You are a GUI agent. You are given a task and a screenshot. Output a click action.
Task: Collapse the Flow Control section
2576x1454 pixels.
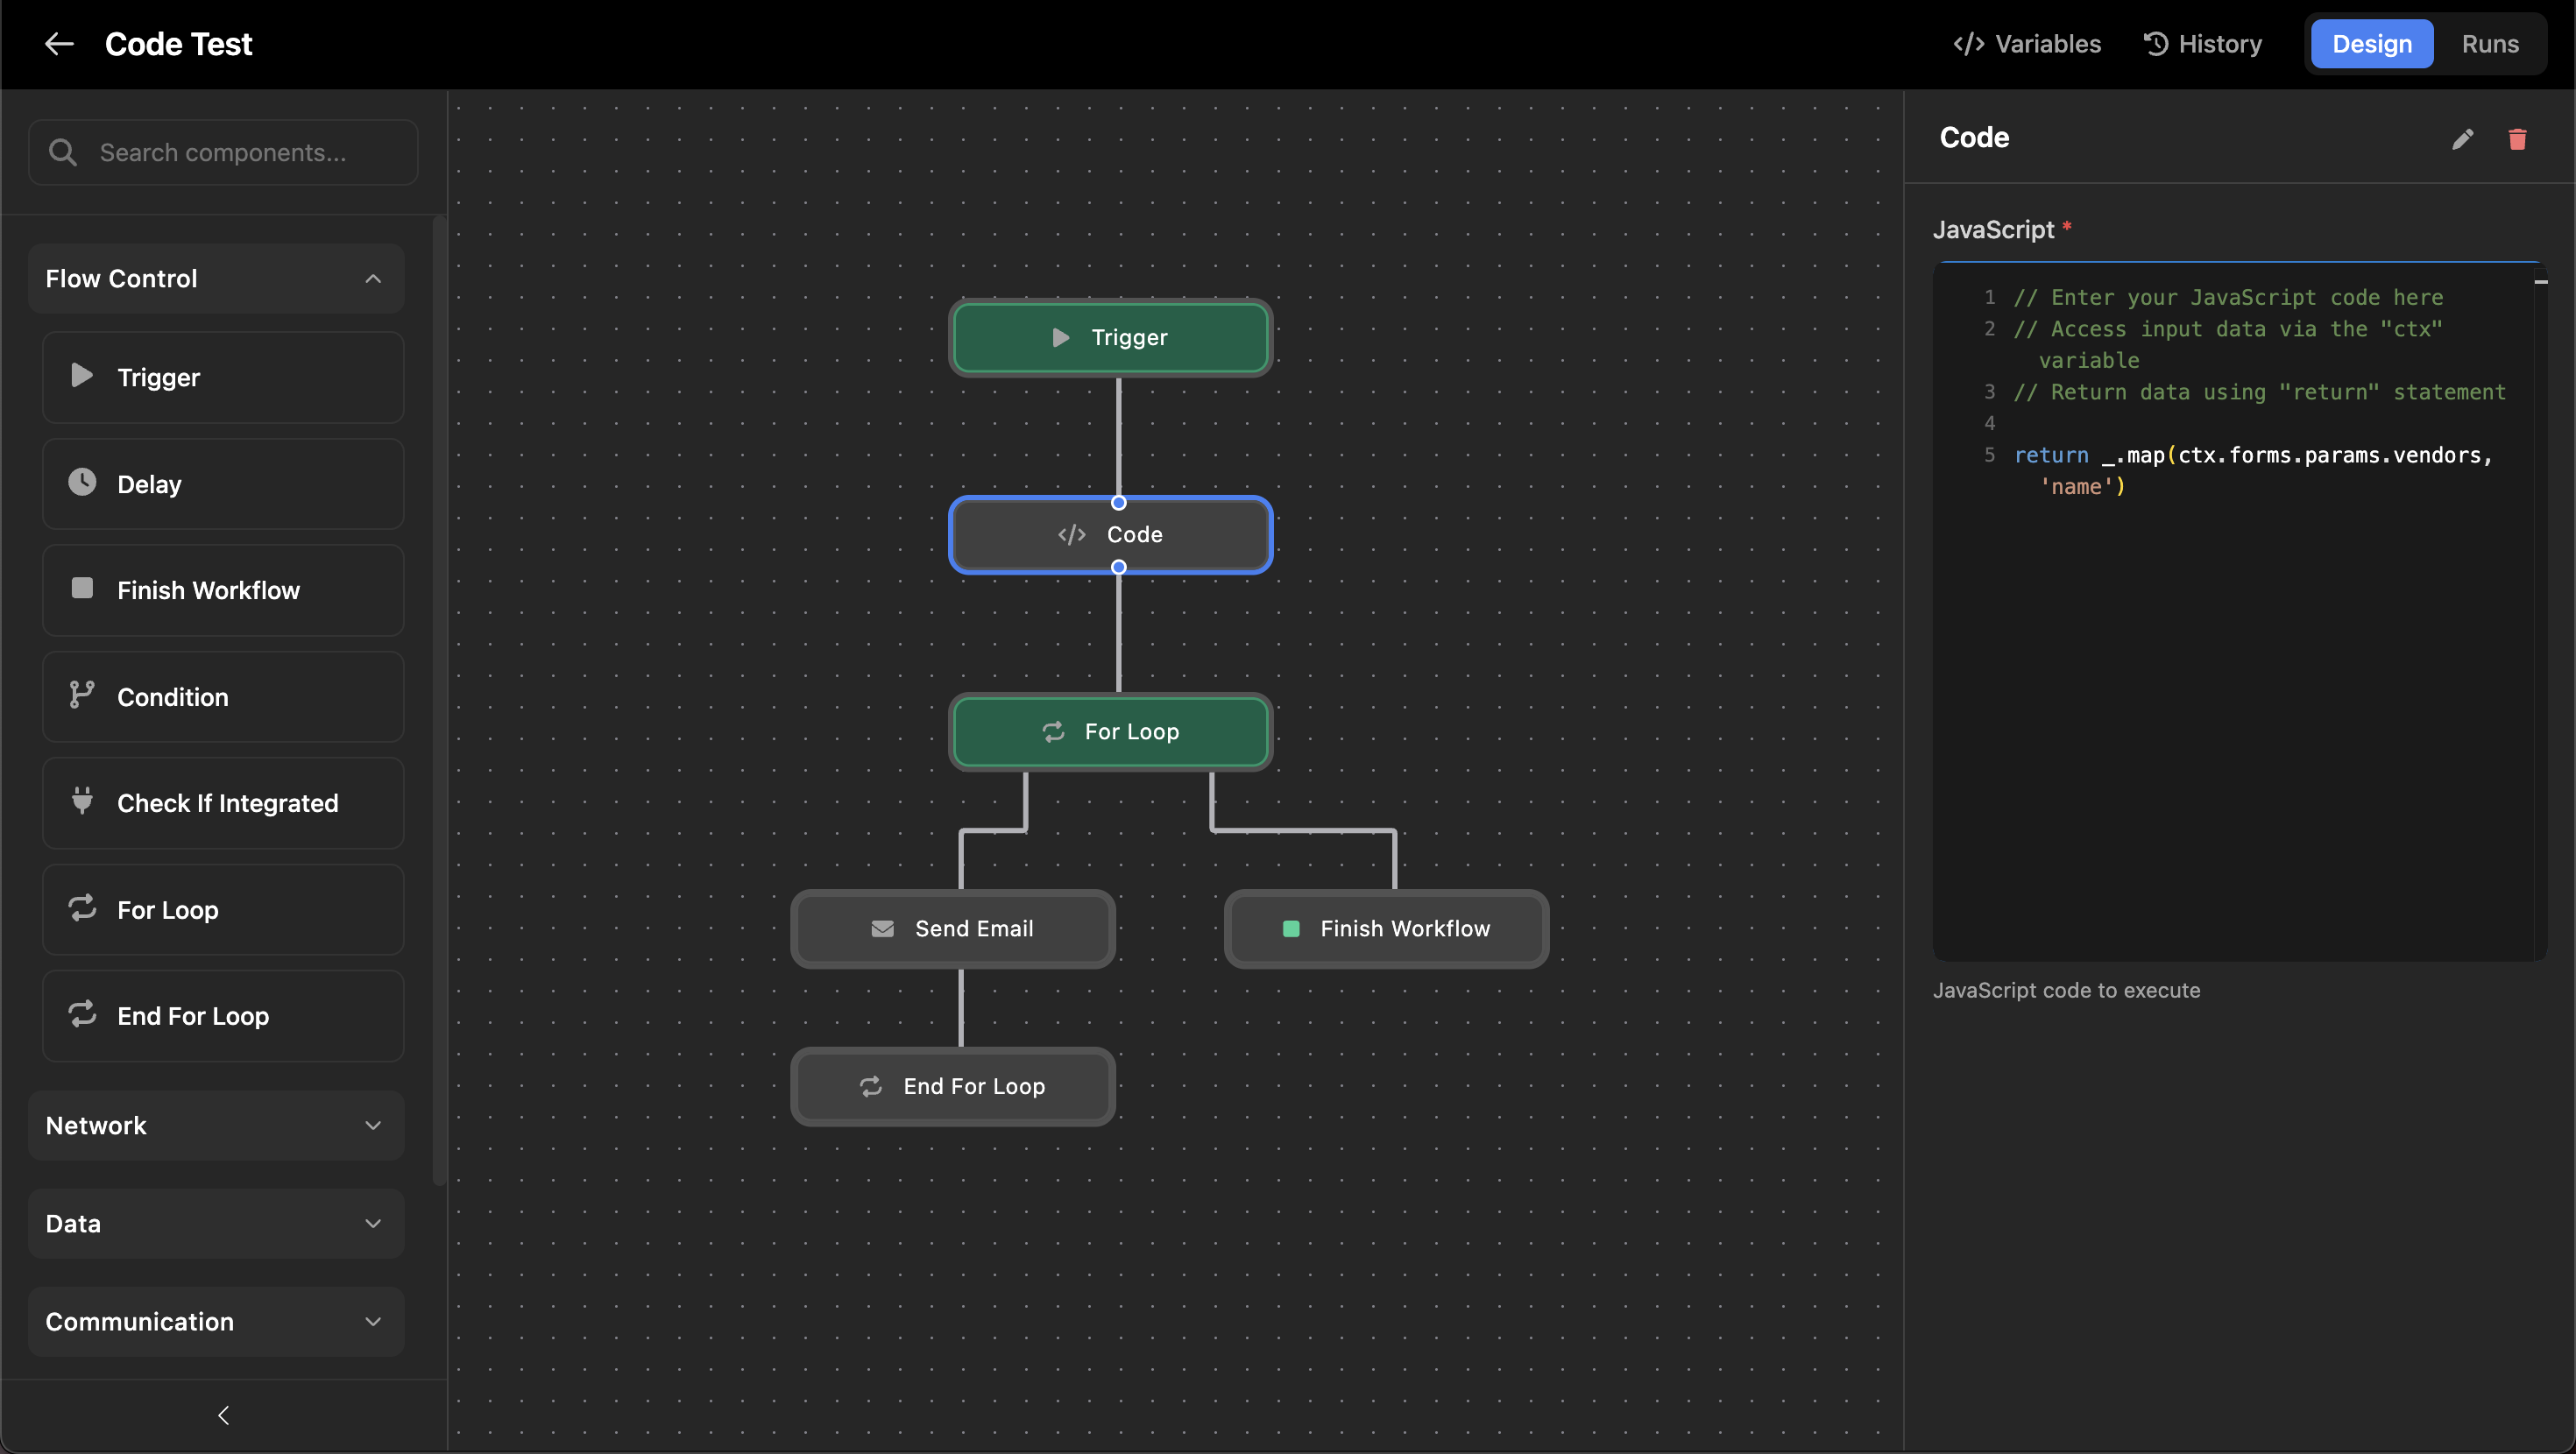pyautogui.click(x=216, y=278)
